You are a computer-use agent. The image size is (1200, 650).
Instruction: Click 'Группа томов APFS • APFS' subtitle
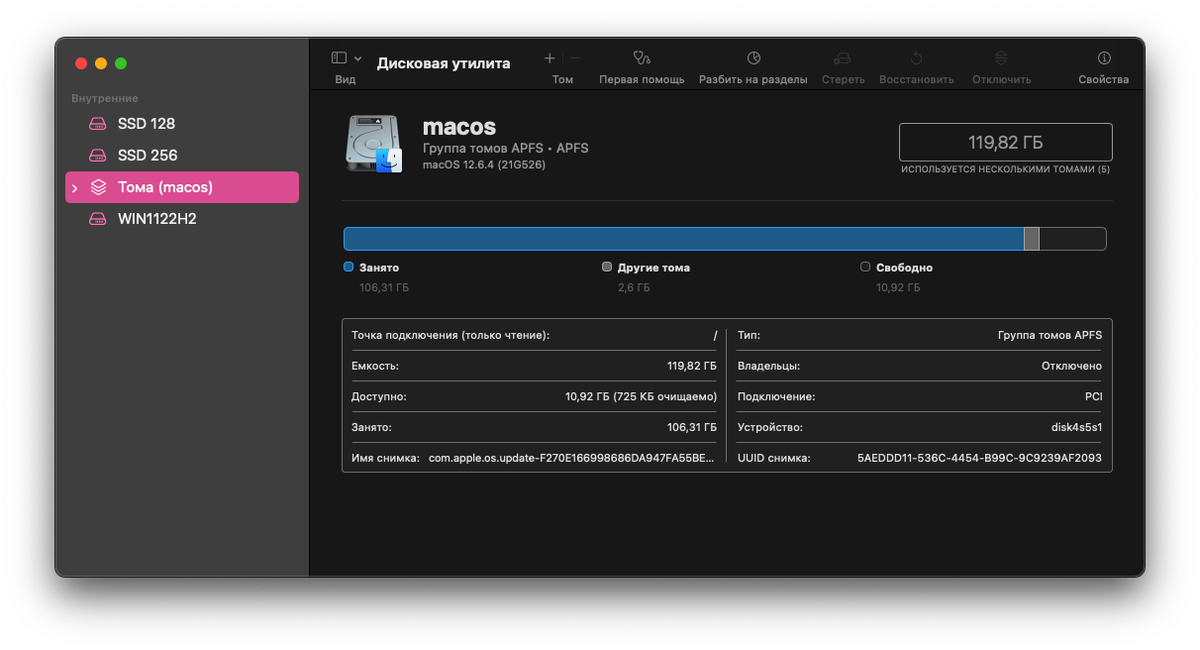click(506, 148)
